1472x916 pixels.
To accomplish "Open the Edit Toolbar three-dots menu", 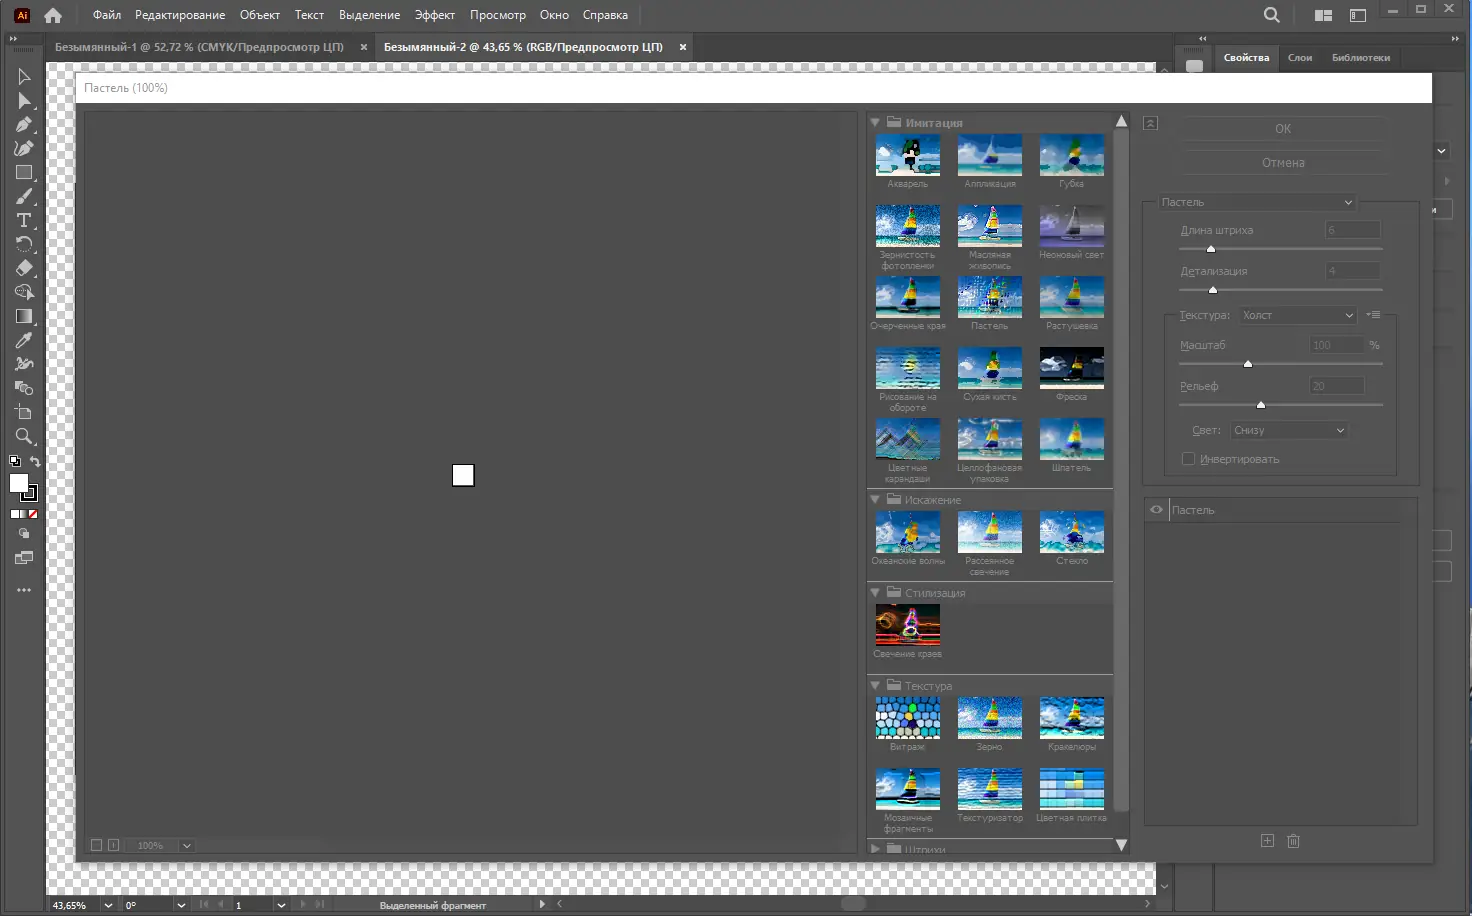I will click(24, 590).
